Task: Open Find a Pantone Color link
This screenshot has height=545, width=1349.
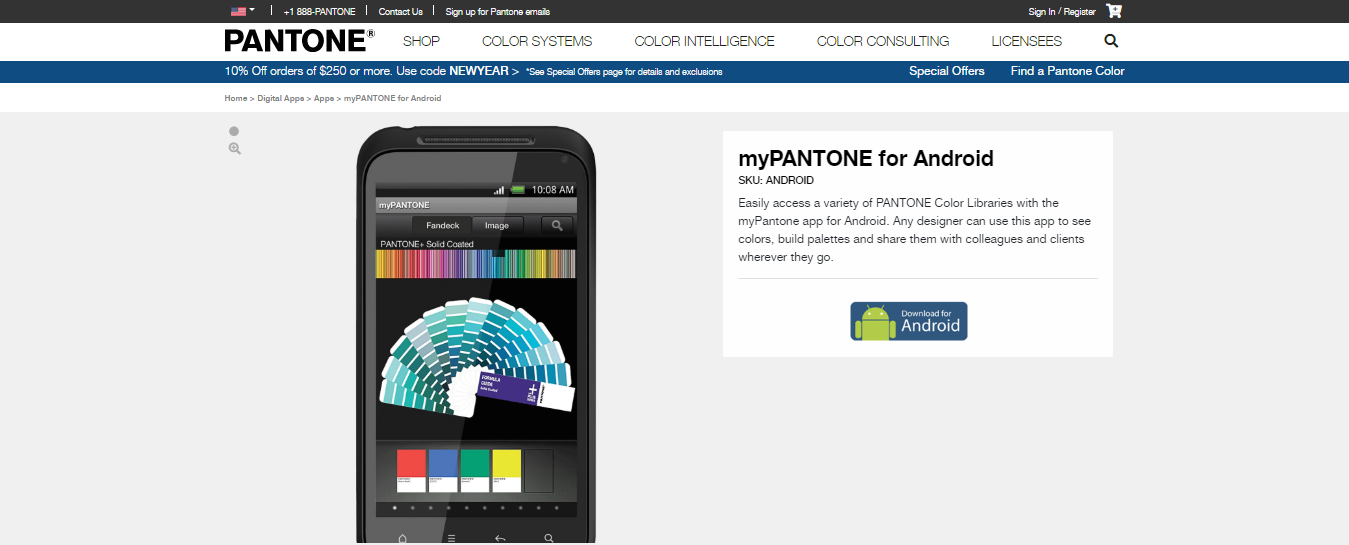Action: (1068, 71)
